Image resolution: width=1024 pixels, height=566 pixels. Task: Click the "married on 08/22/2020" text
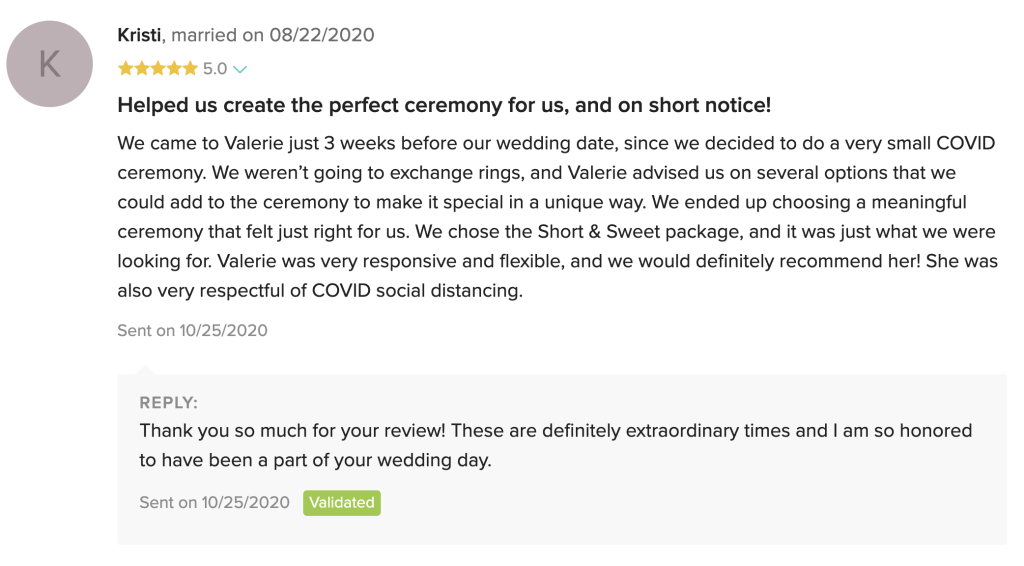coord(273,35)
